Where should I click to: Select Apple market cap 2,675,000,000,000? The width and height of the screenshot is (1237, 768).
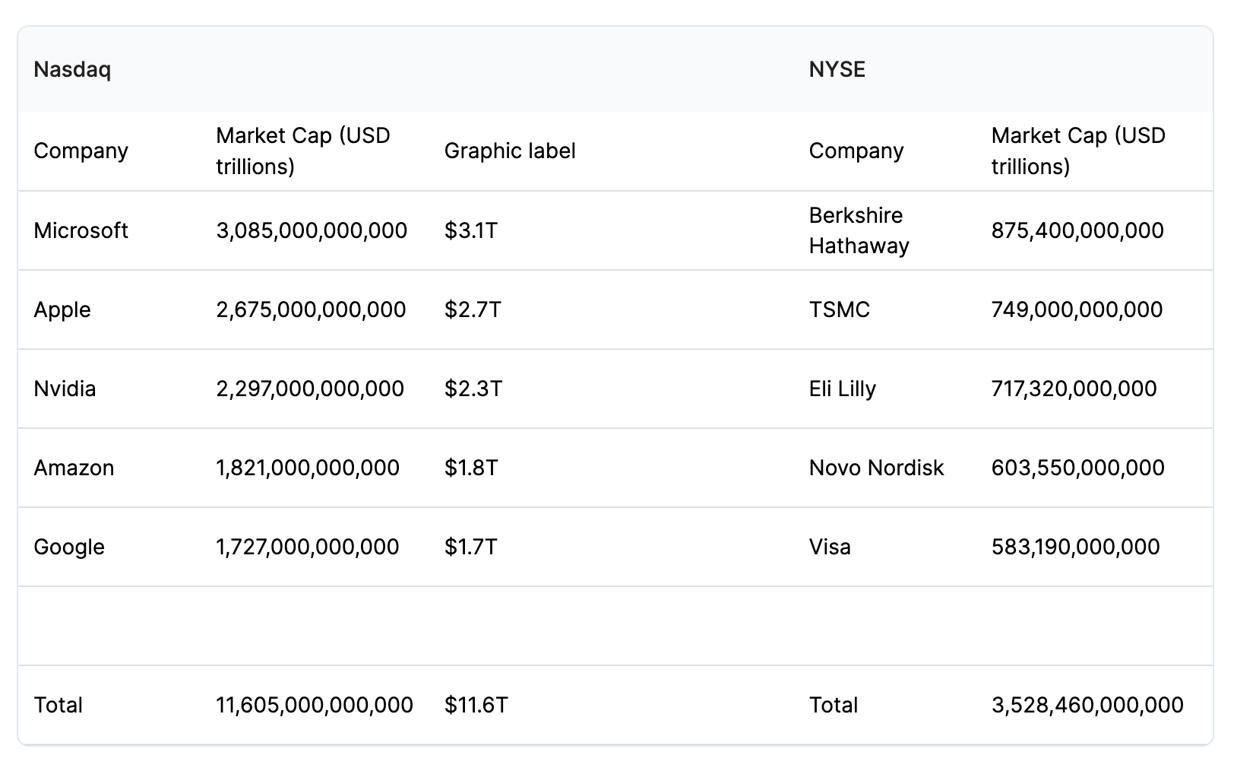coord(311,310)
